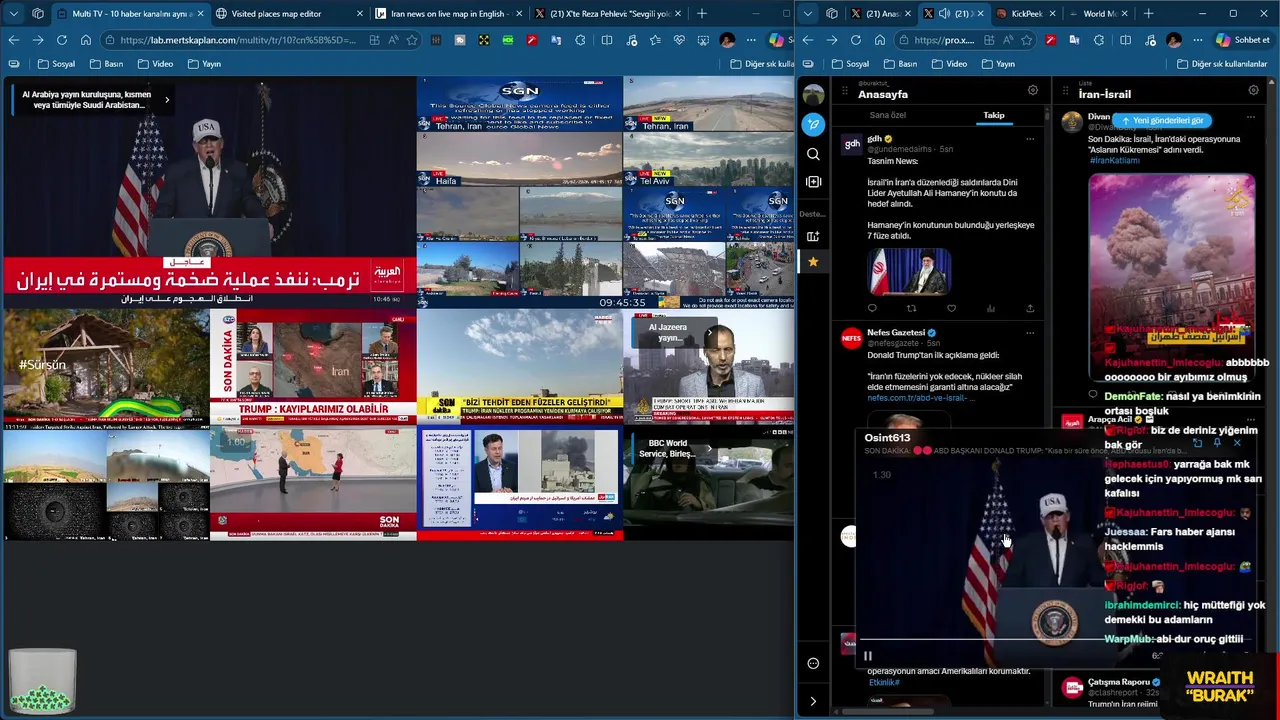Open split screen icon in left browser toolbar
1280x720 pixels.
(x=607, y=40)
